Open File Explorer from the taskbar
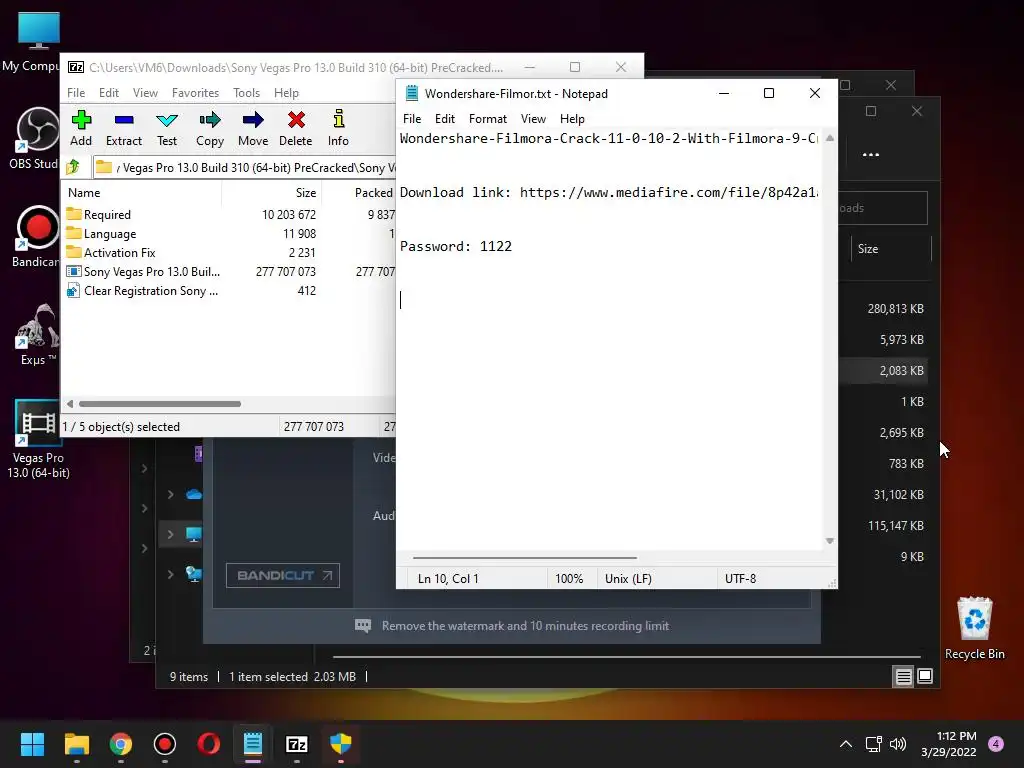The height and width of the screenshot is (768, 1024). coord(76,744)
